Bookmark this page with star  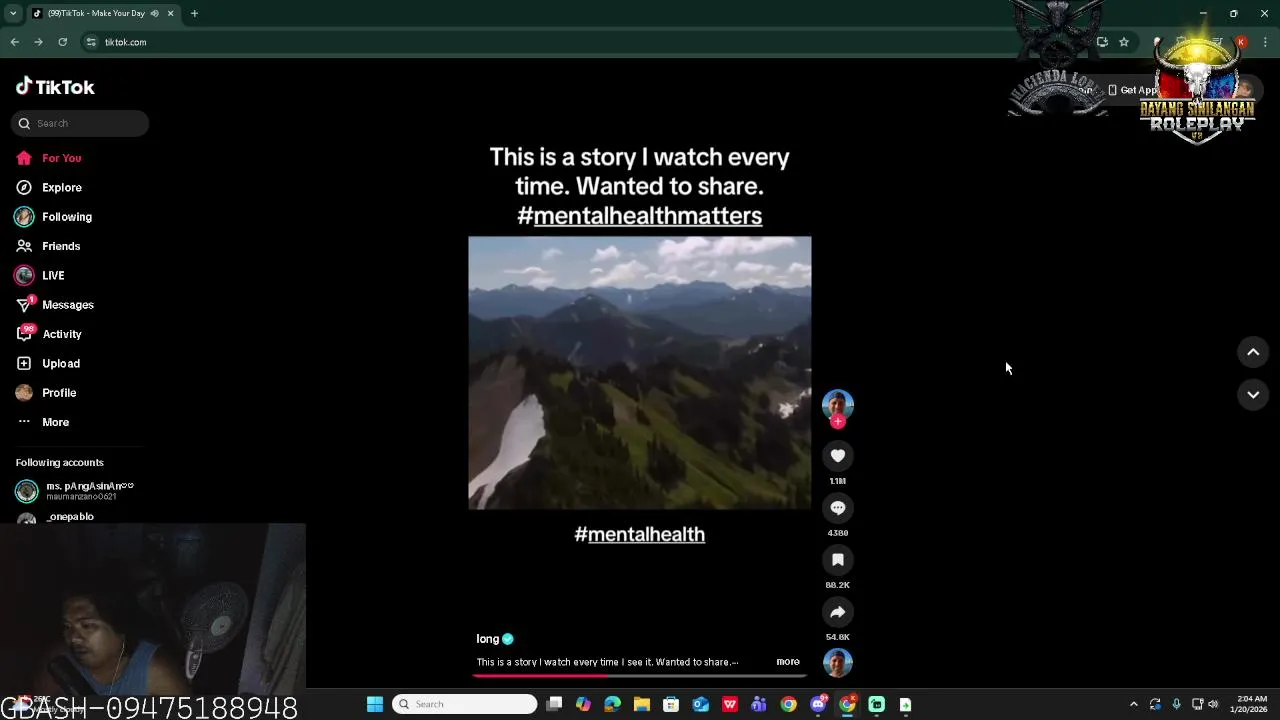click(1124, 42)
